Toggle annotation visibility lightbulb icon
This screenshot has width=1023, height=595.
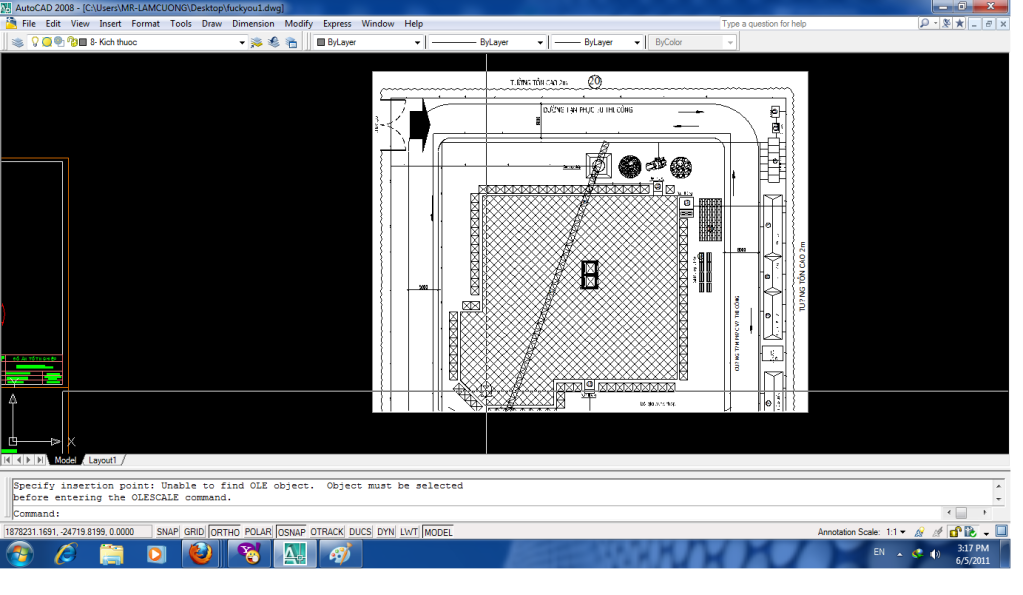tap(920, 532)
